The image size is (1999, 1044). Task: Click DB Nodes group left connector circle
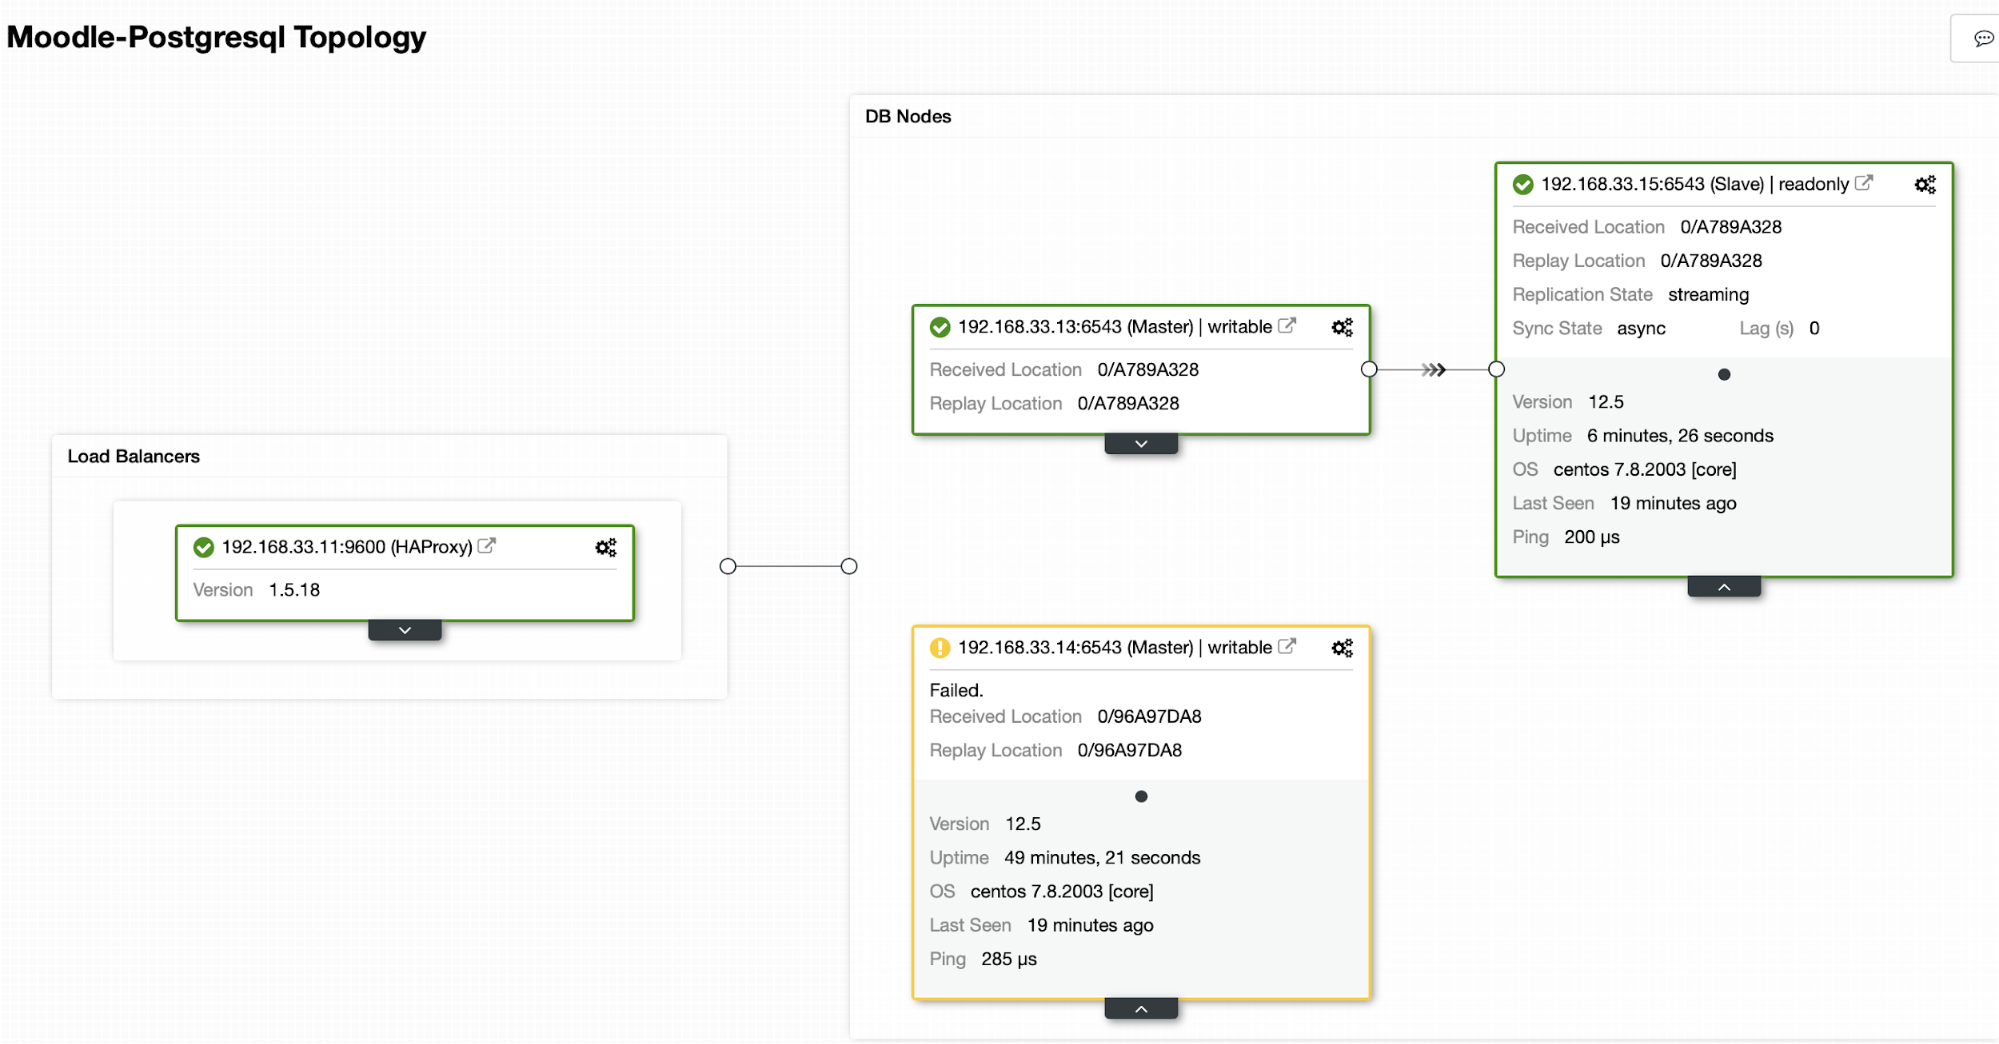[x=849, y=566]
